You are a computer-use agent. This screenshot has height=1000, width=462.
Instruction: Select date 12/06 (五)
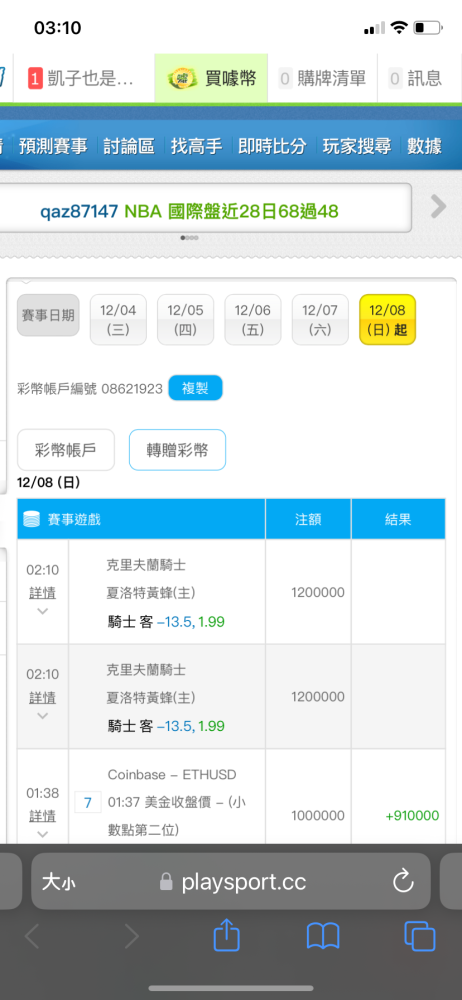point(253,320)
